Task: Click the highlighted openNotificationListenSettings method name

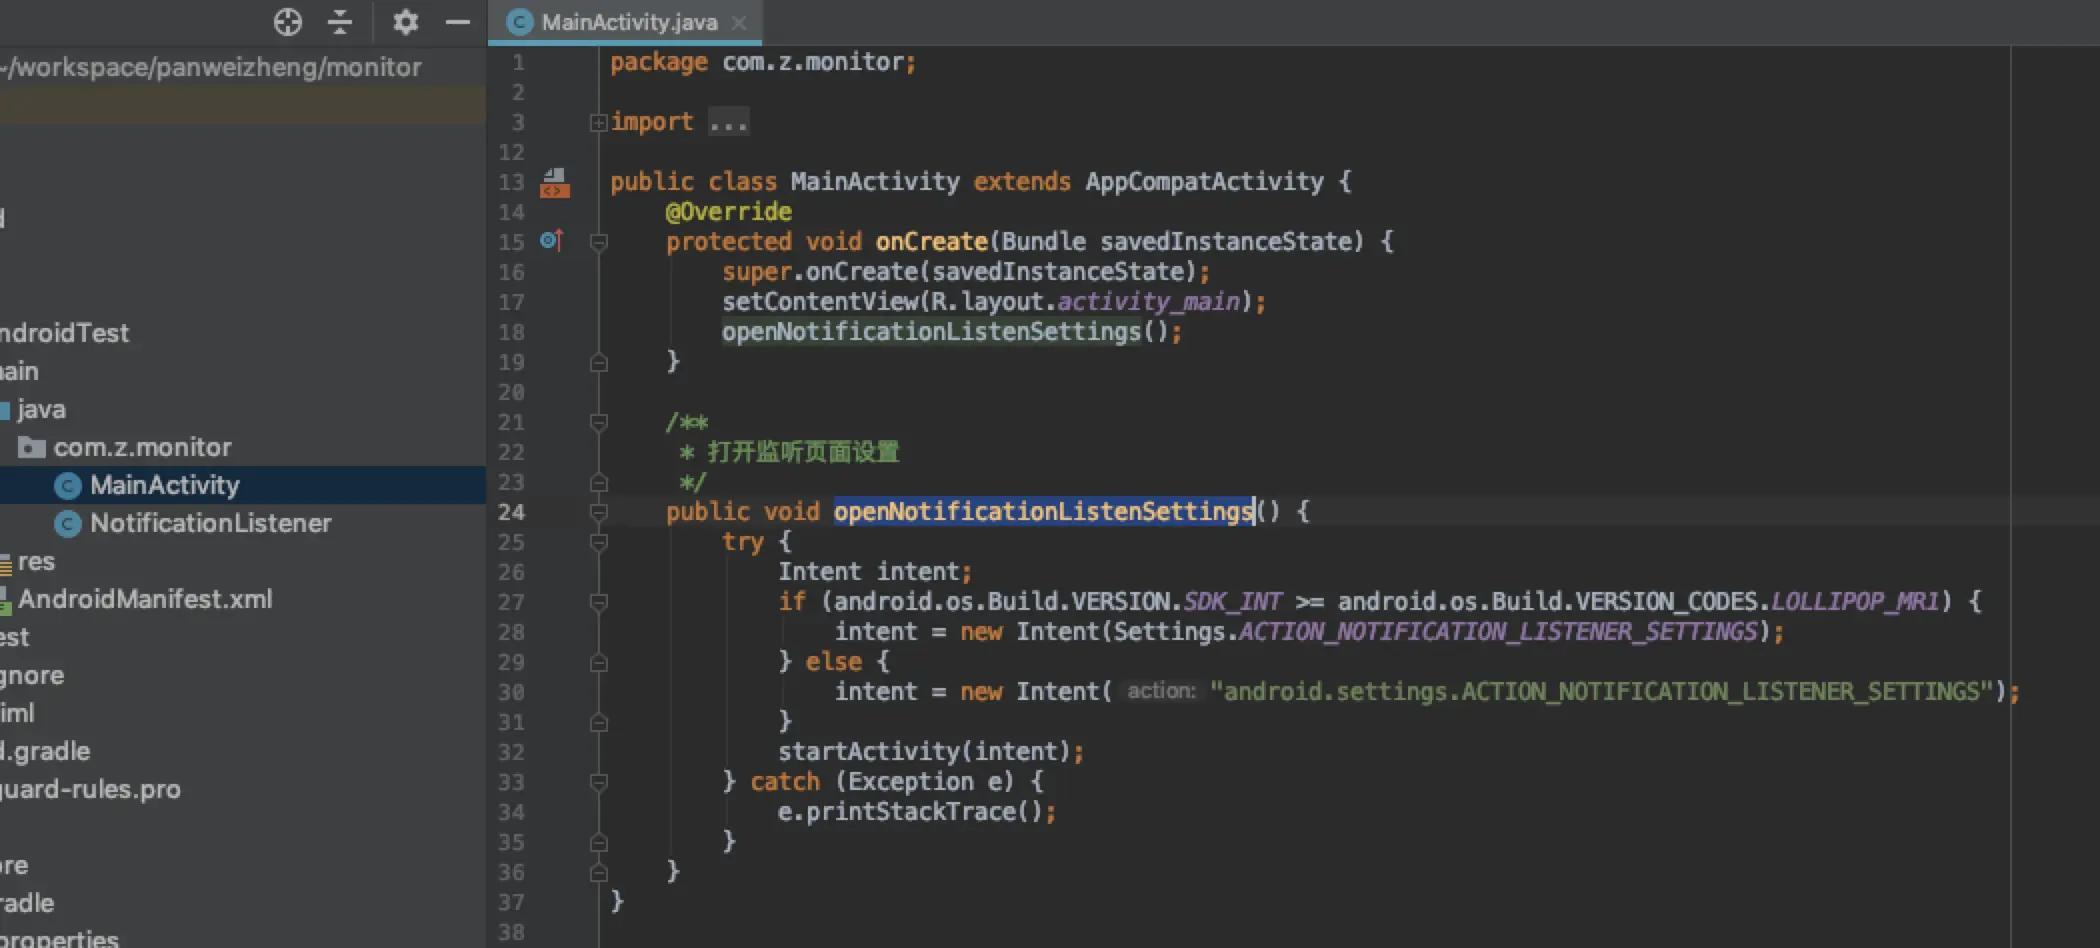Action: point(1044,512)
